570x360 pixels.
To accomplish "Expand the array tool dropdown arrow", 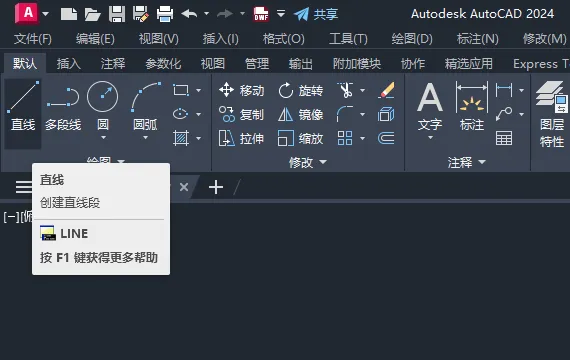I will click(362, 138).
